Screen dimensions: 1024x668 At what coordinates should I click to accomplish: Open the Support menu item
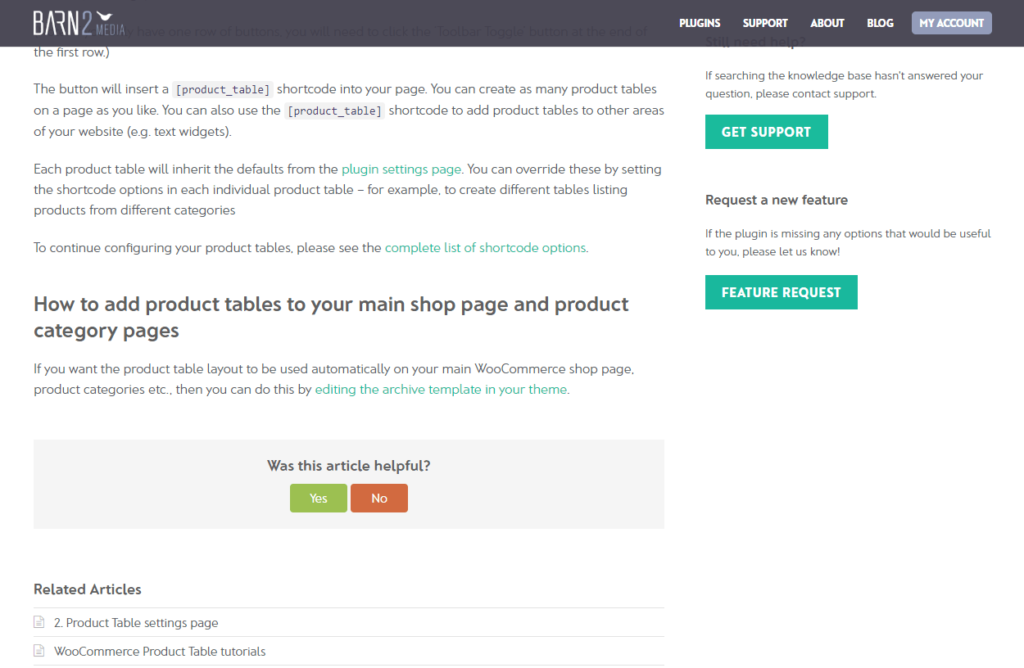765,23
